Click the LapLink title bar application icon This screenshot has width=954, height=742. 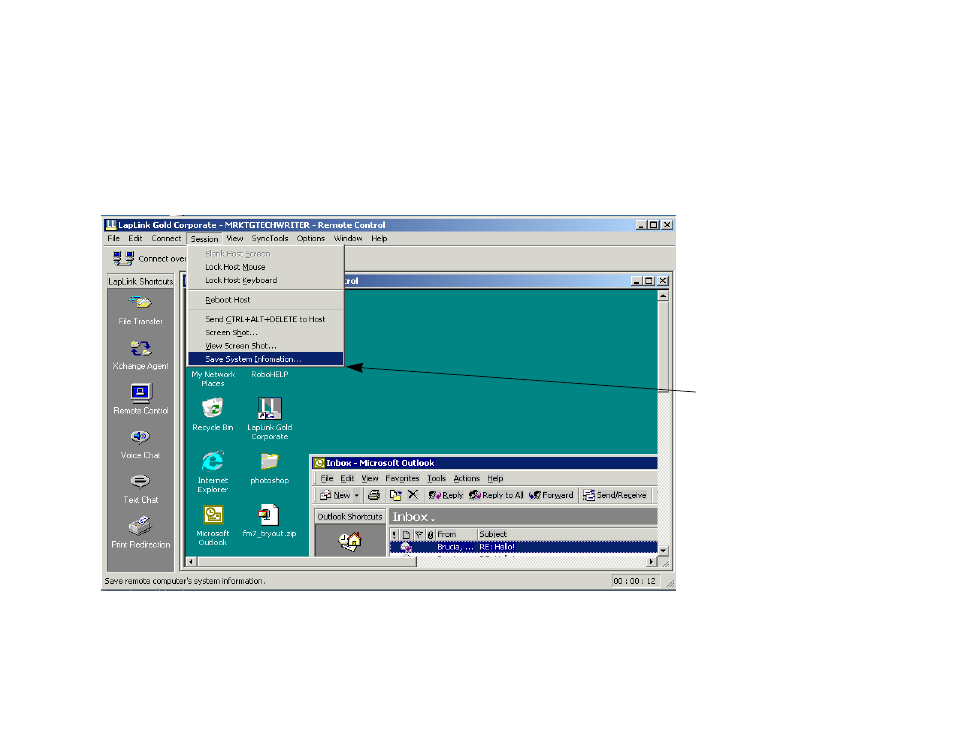coord(111,225)
